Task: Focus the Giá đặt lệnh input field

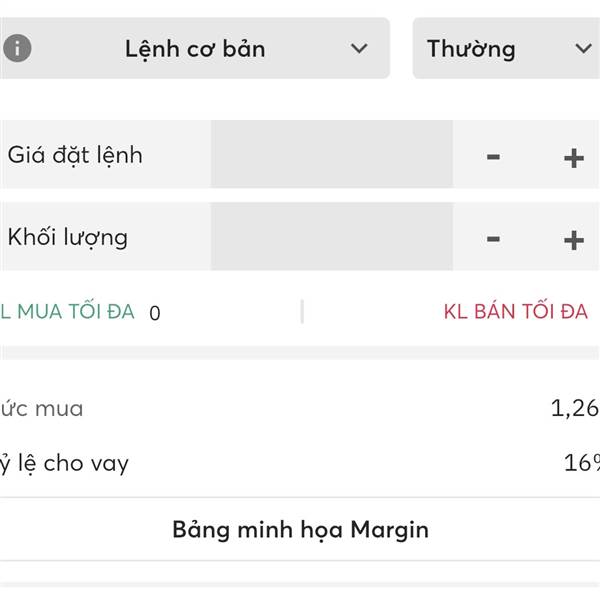Action: click(331, 155)
